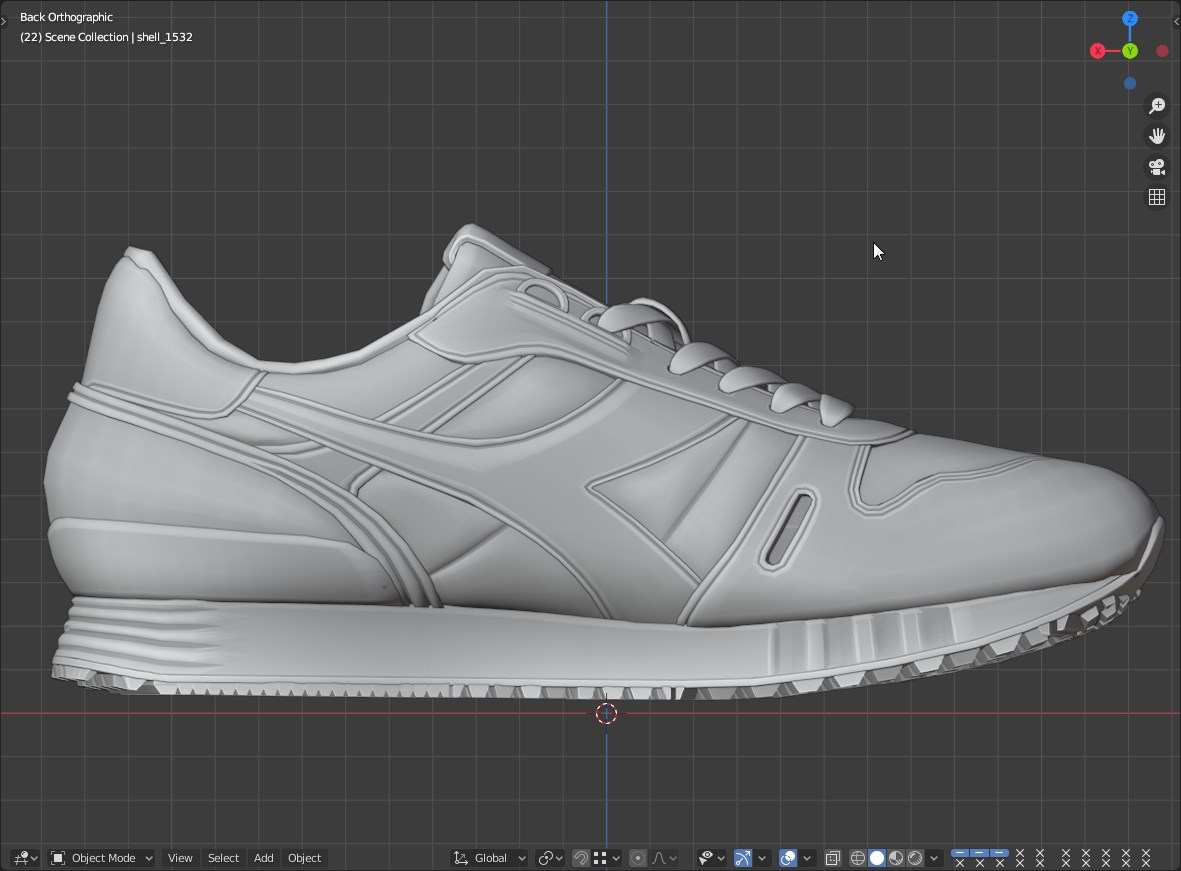
Task: Select rendered viewport shading mode
Action: (915, 858)
